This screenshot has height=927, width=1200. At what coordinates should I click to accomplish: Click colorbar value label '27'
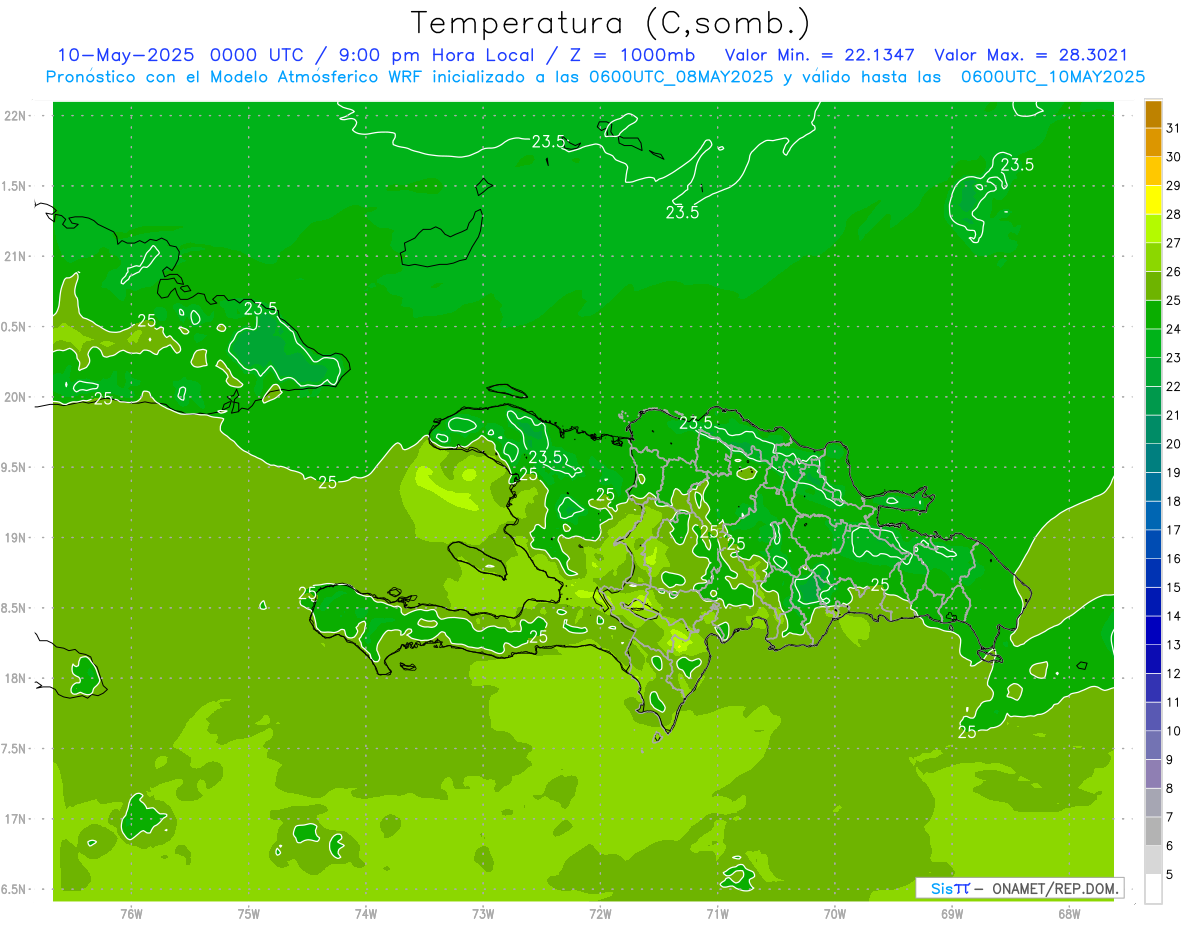(x=1174, y=243)
